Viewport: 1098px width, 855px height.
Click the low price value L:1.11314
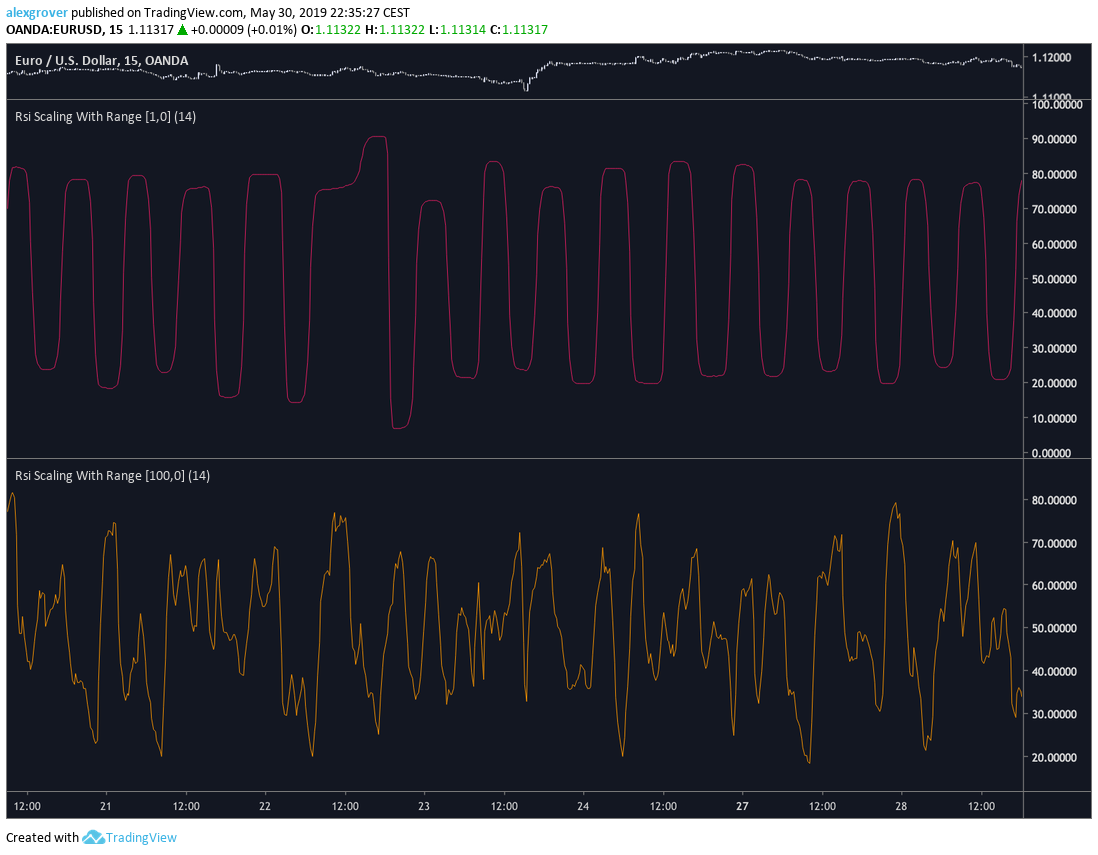(x=457, y=29)
